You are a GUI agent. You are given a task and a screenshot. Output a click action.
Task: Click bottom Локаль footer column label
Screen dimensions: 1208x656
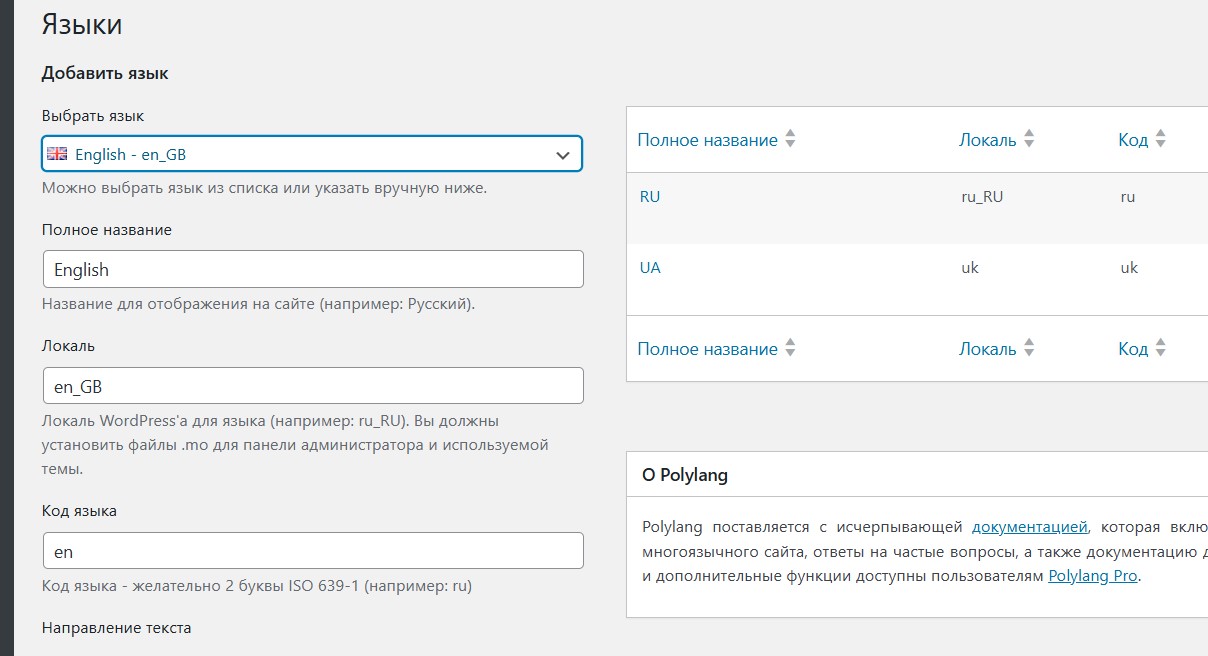(x=987, y=349)
